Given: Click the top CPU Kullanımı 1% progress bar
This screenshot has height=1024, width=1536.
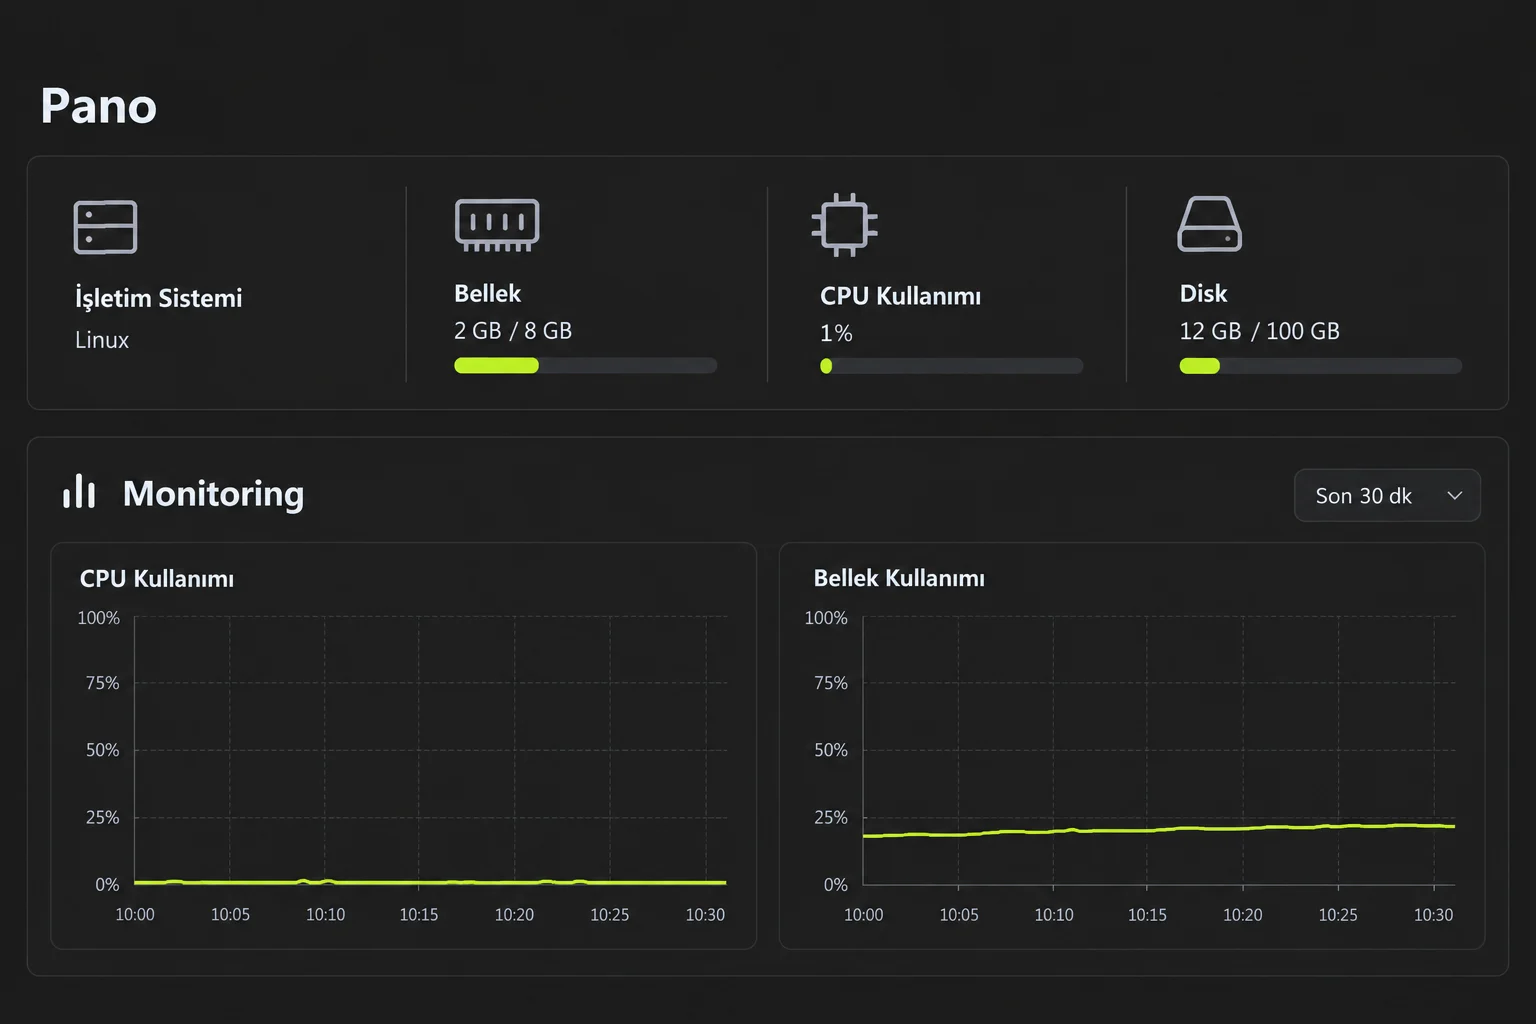Looking at the screenshot, I should pyautogui.click(x=951, y=366).
